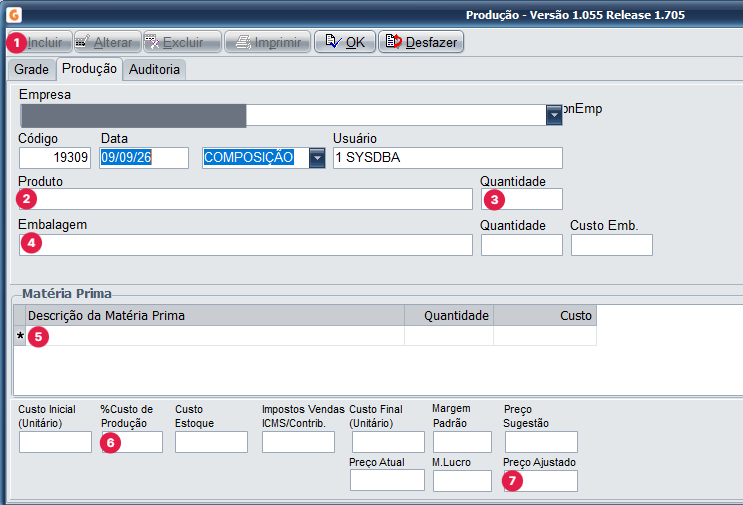Click the Descrição da Matéria Prima column header
This screenshot has width=743, height=505.
point(215,316)
